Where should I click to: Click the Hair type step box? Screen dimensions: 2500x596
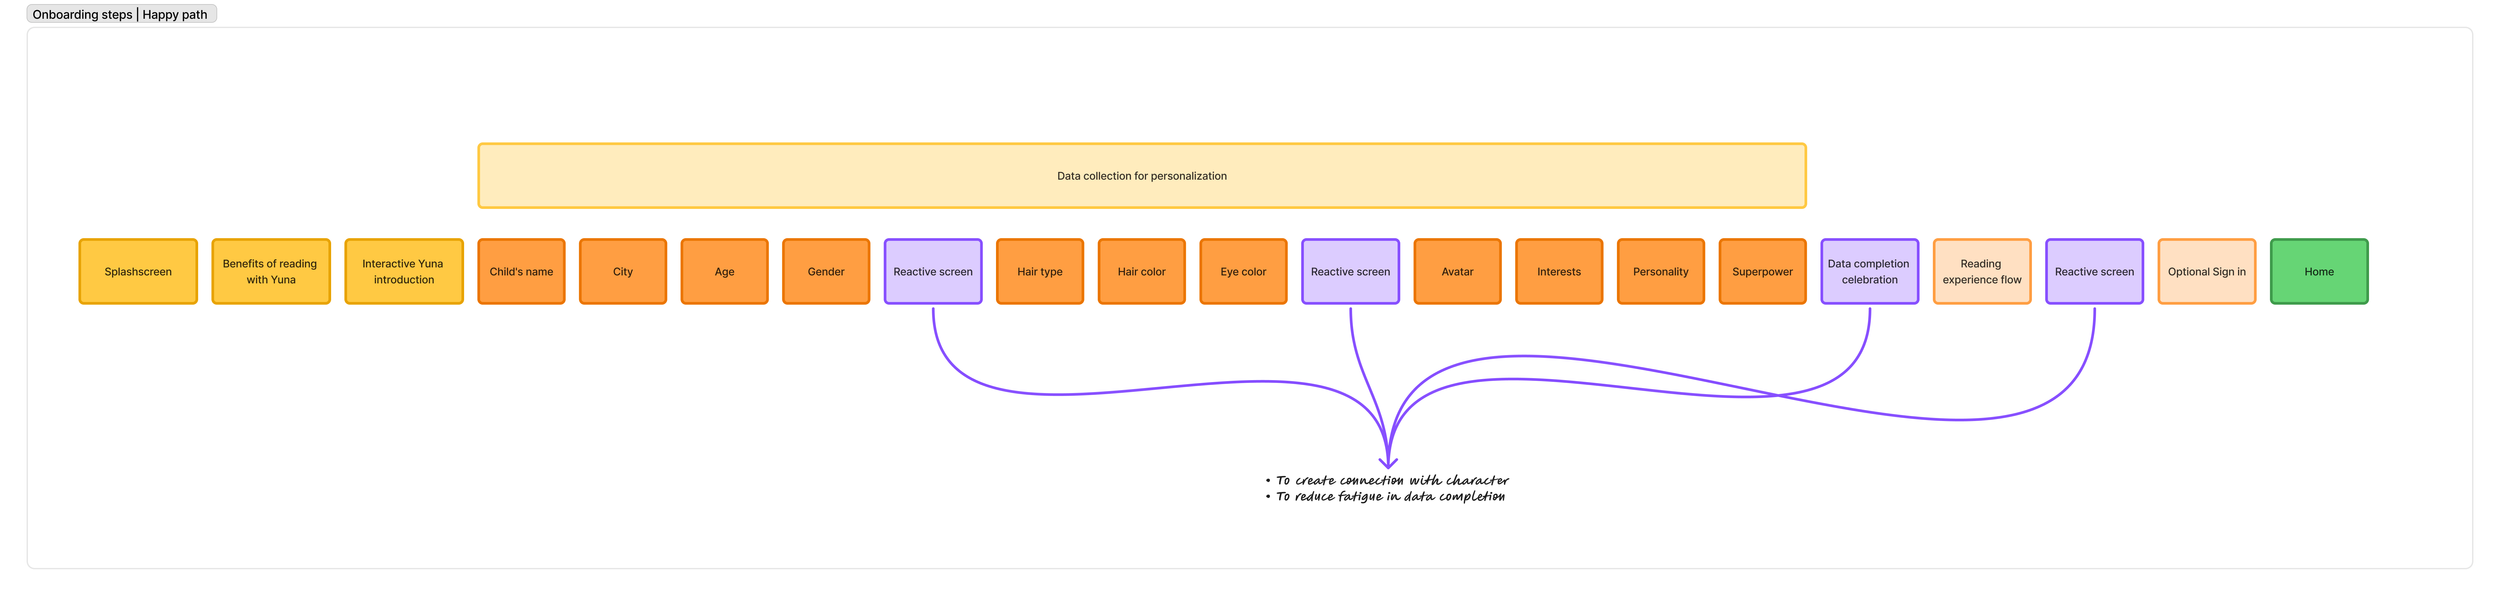(x=1040, y=271)
